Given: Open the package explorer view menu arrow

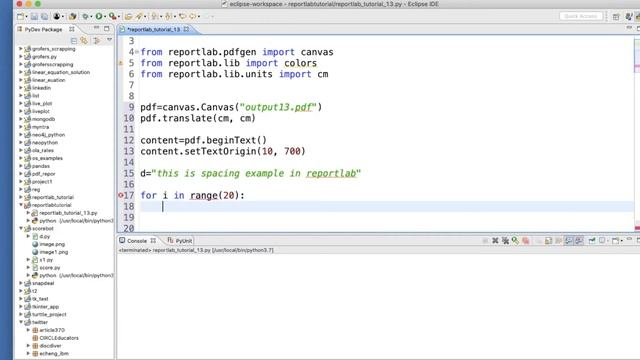Looking at the screenshot, I should coord(109,40).
